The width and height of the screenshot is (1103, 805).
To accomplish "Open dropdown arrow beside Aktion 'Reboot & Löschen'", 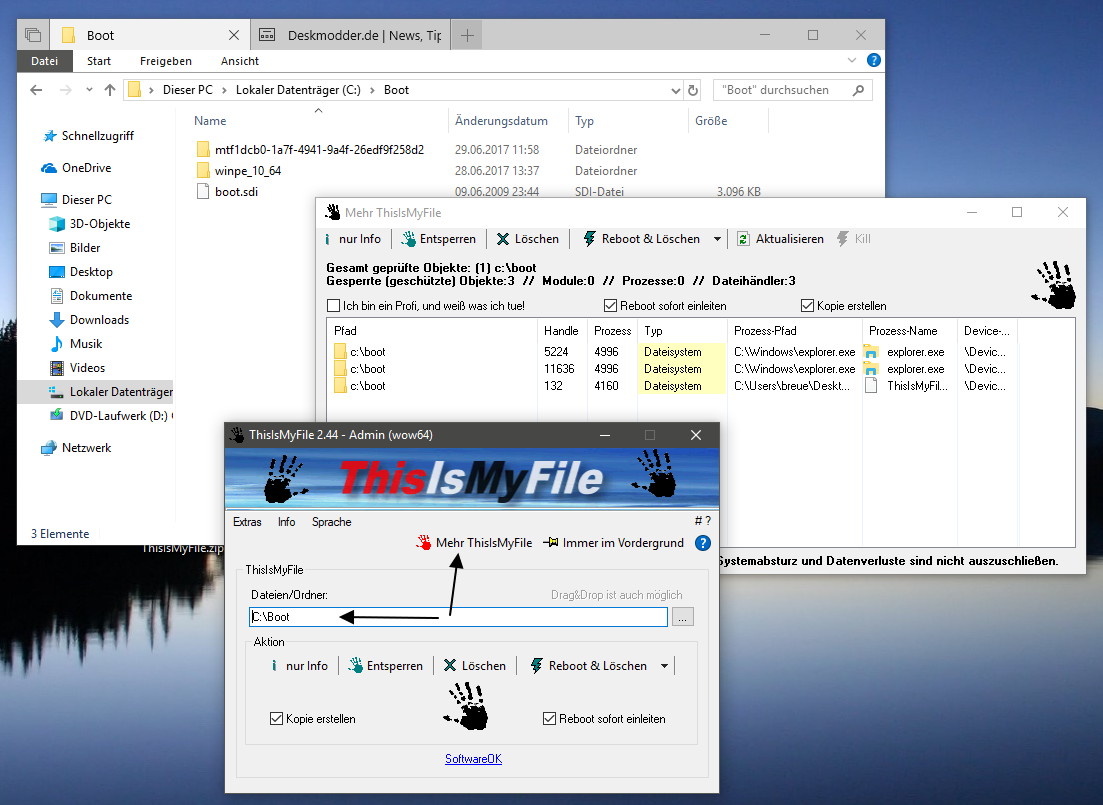I will (664, 666).
